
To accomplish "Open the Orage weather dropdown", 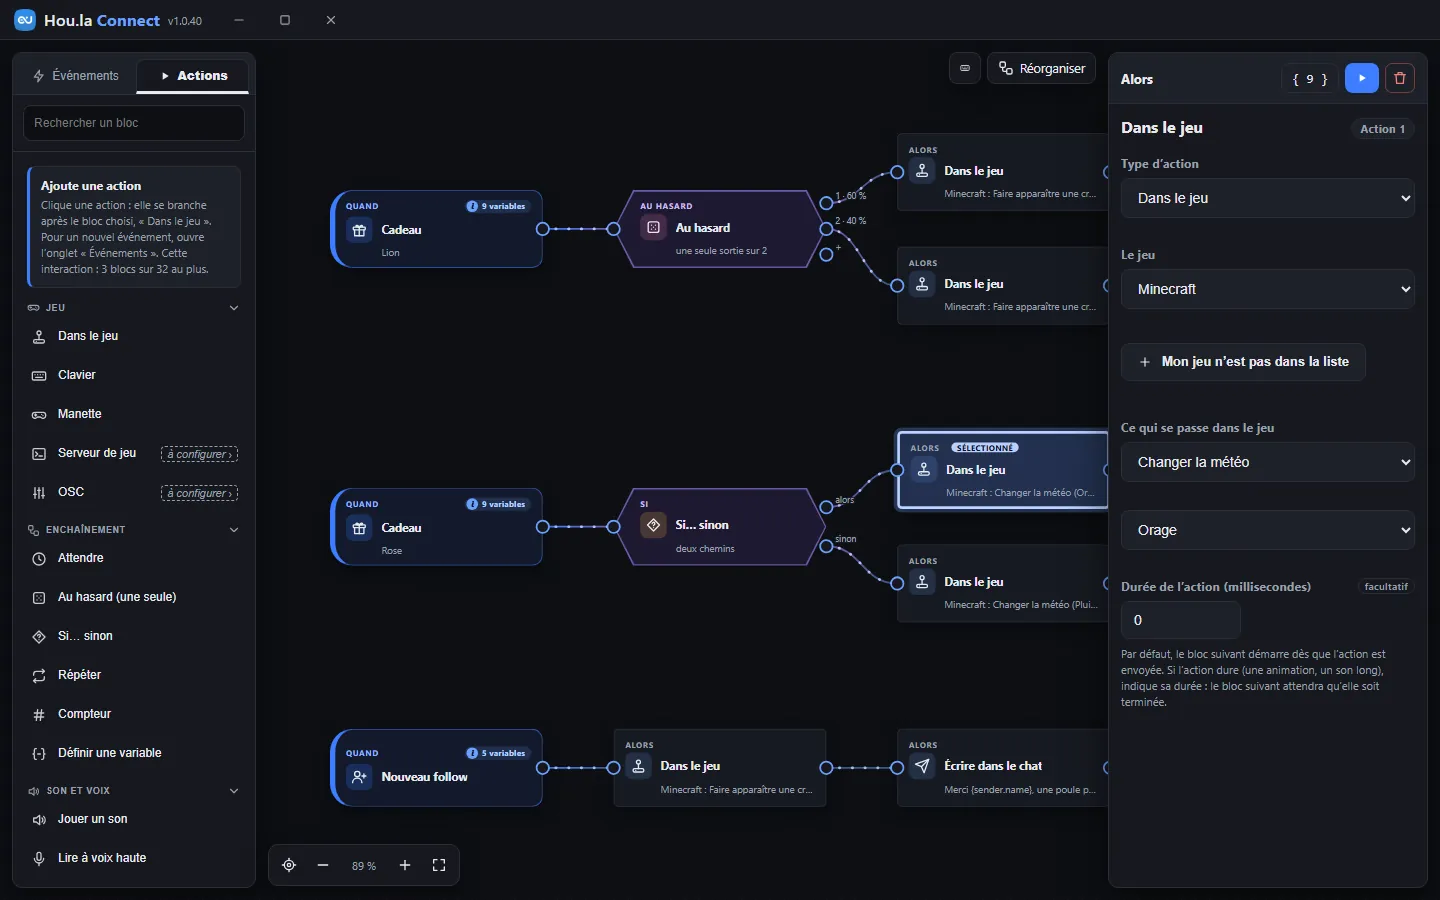I will [1268, 530].
